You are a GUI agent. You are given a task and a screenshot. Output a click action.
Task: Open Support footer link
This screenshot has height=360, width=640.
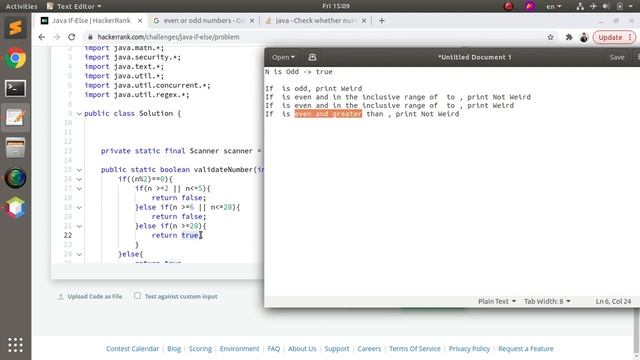pyautogui.click(x=337, y=349)
